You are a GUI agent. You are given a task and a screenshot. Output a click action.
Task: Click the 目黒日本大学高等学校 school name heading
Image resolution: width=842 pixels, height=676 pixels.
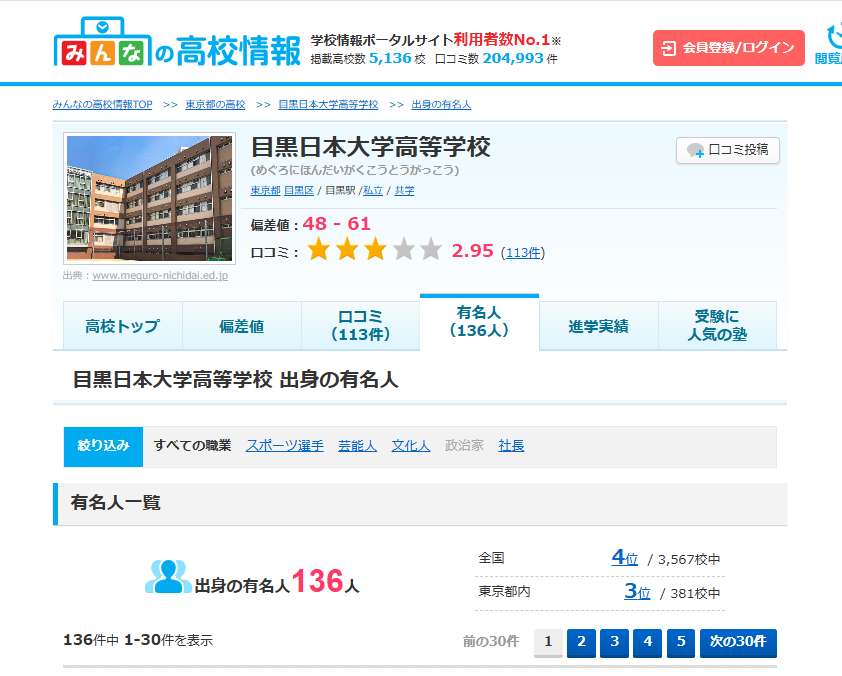(x=371, y=147)
